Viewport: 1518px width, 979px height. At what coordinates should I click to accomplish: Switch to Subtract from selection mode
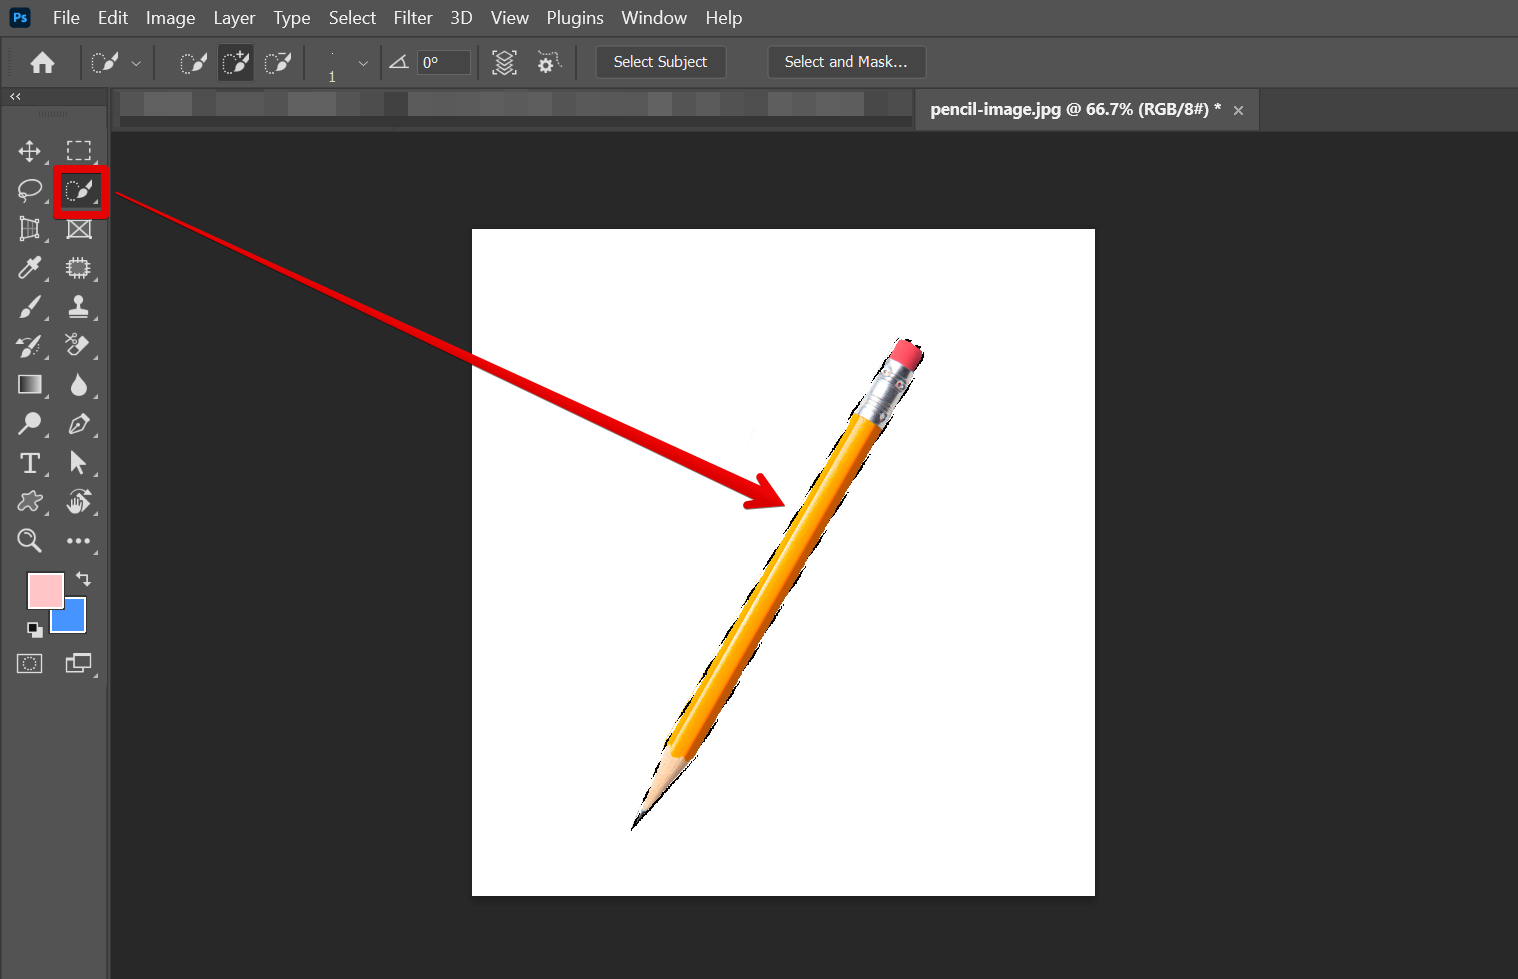(x=277, y=63)
